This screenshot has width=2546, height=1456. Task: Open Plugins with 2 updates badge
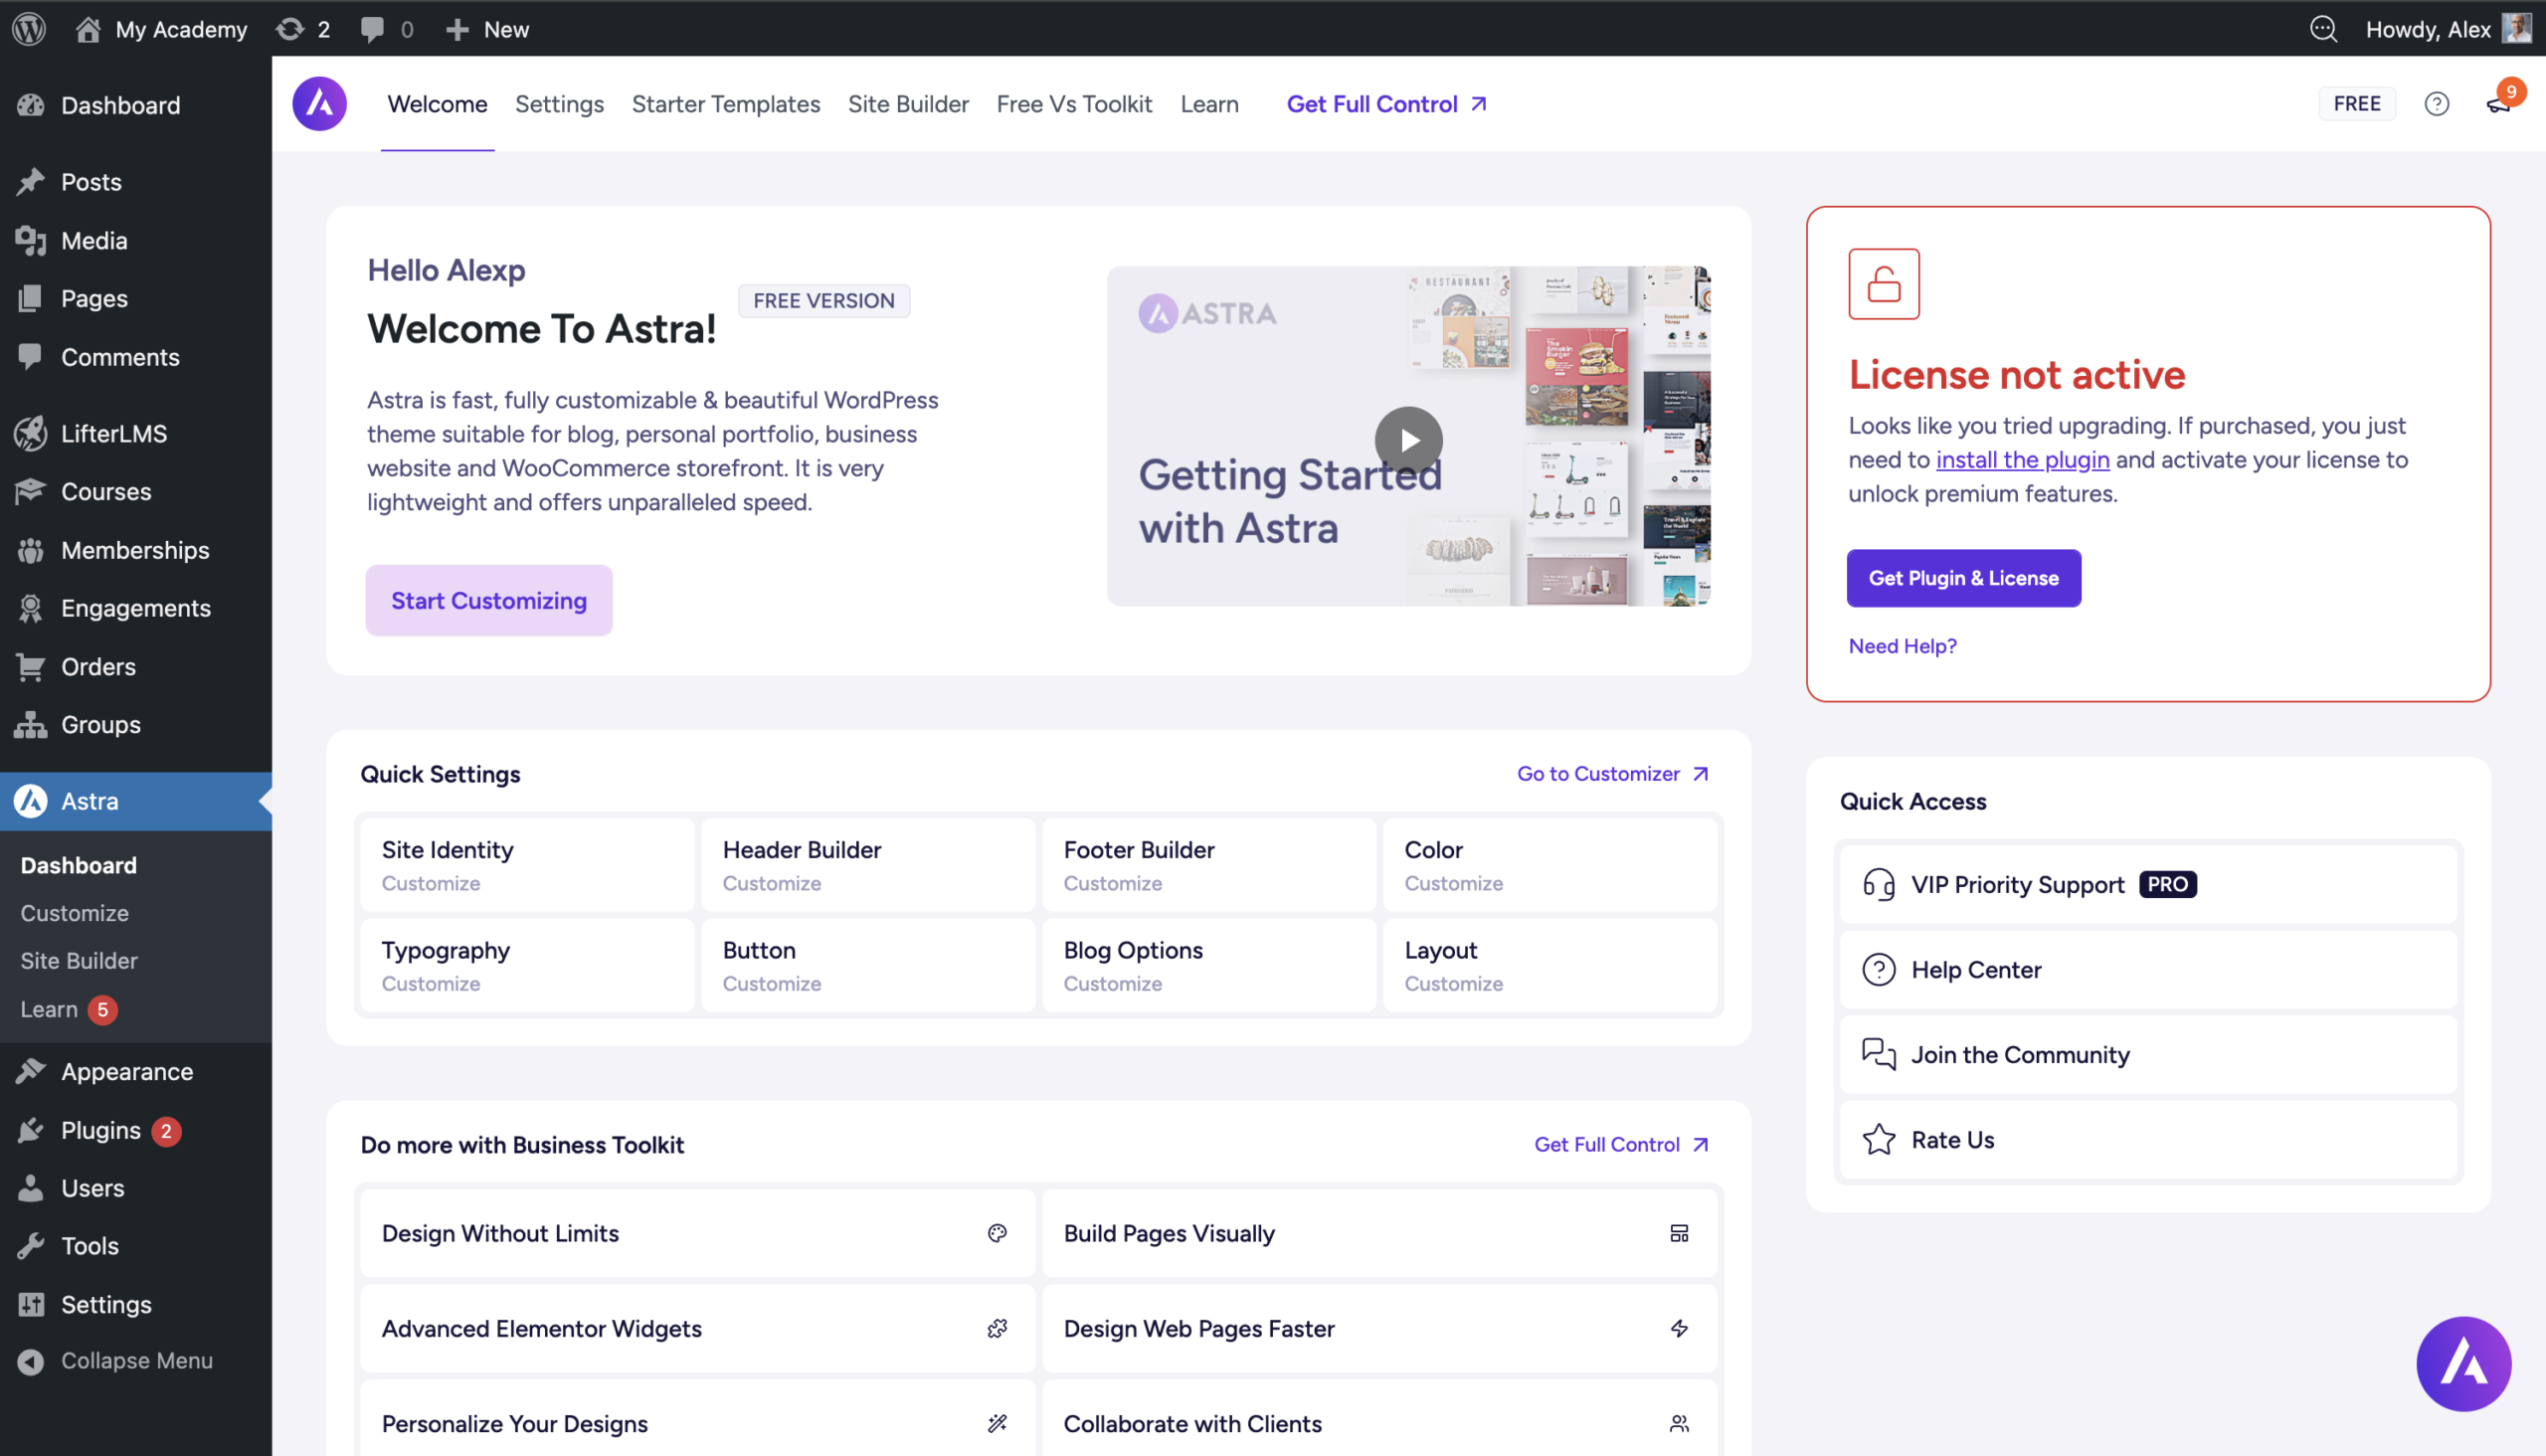click(x=136, y=1130)
